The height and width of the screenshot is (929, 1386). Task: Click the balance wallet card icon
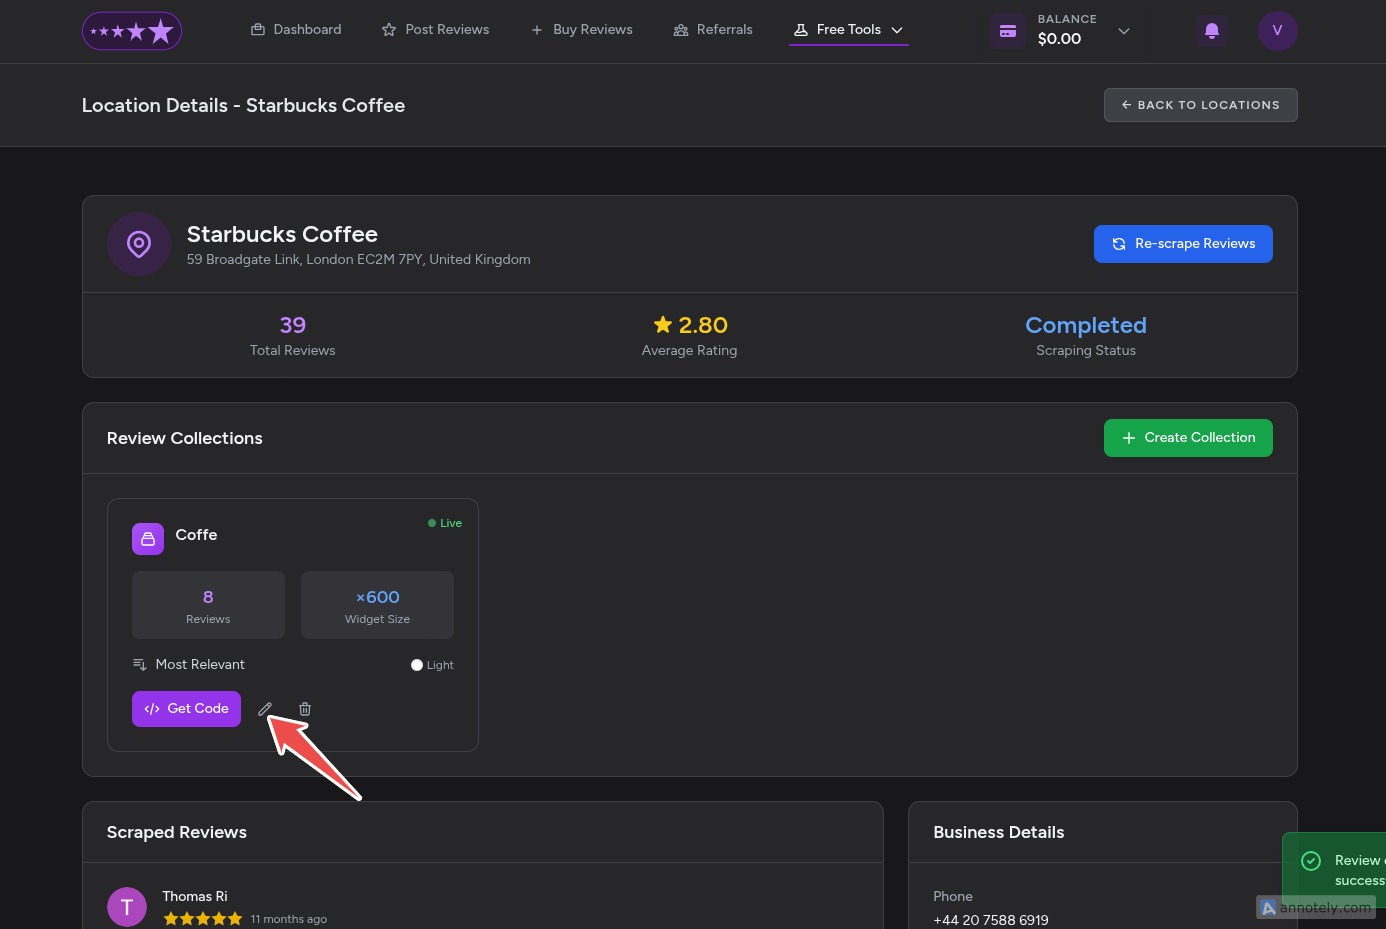coord(1008,31)
